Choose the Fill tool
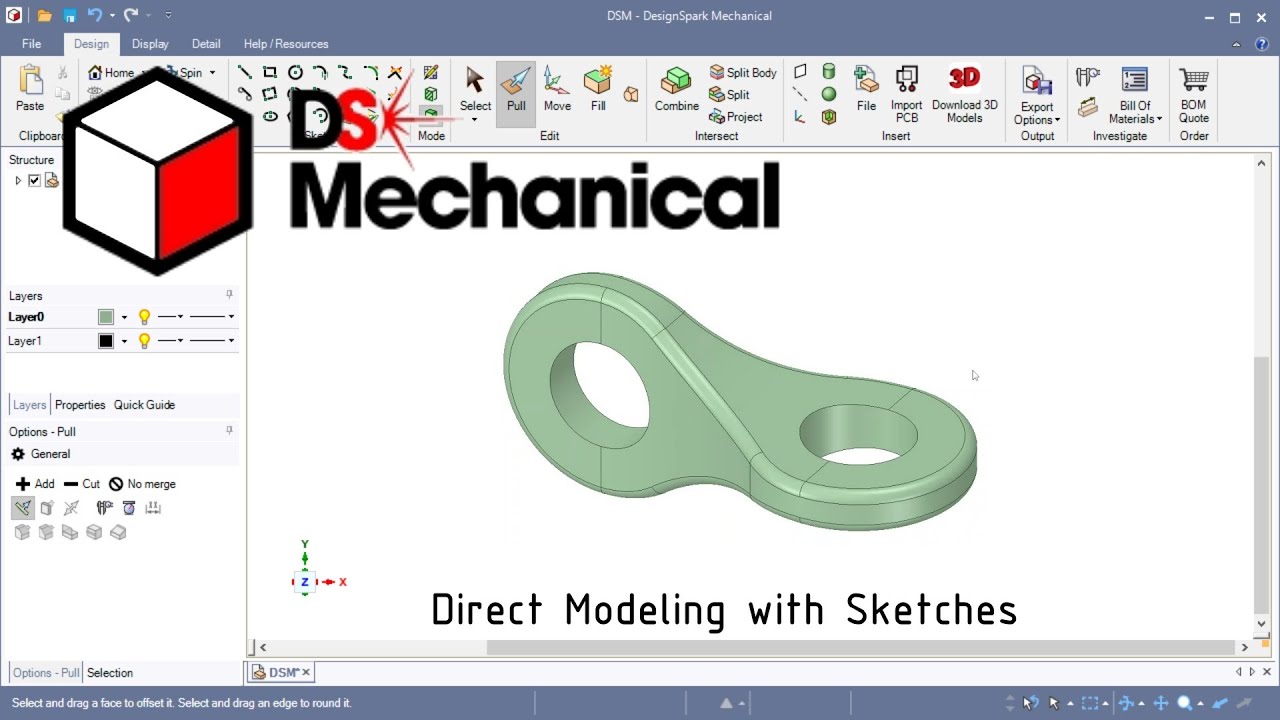Viewport: 1280px width, 720px height. [598, 92]
